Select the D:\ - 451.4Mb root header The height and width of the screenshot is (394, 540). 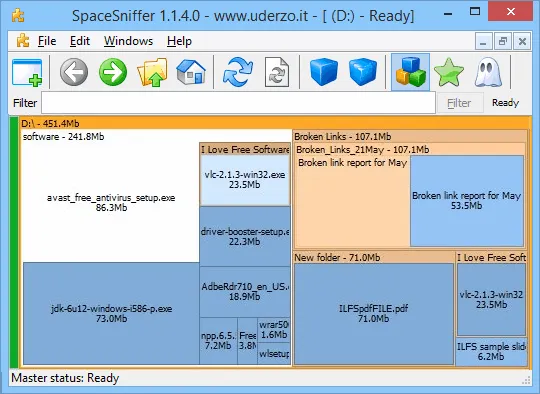[275, 123]
